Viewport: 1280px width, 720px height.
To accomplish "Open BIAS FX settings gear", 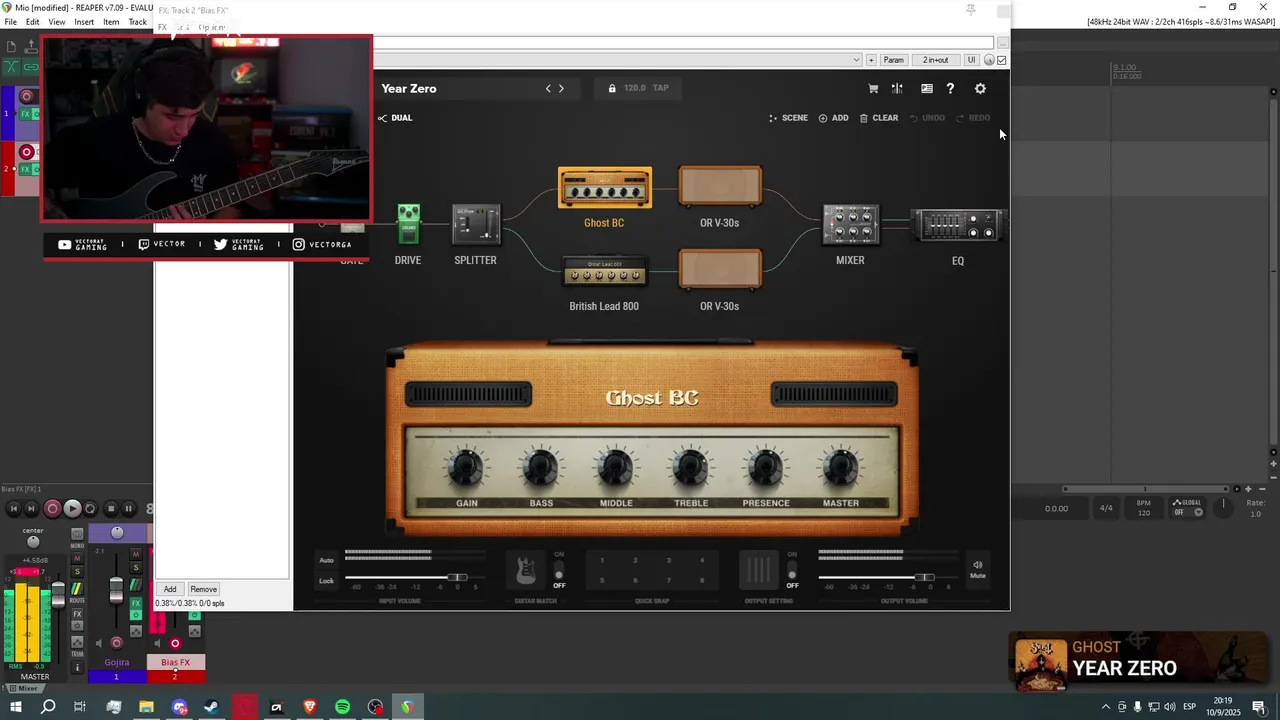I will 980,88.
